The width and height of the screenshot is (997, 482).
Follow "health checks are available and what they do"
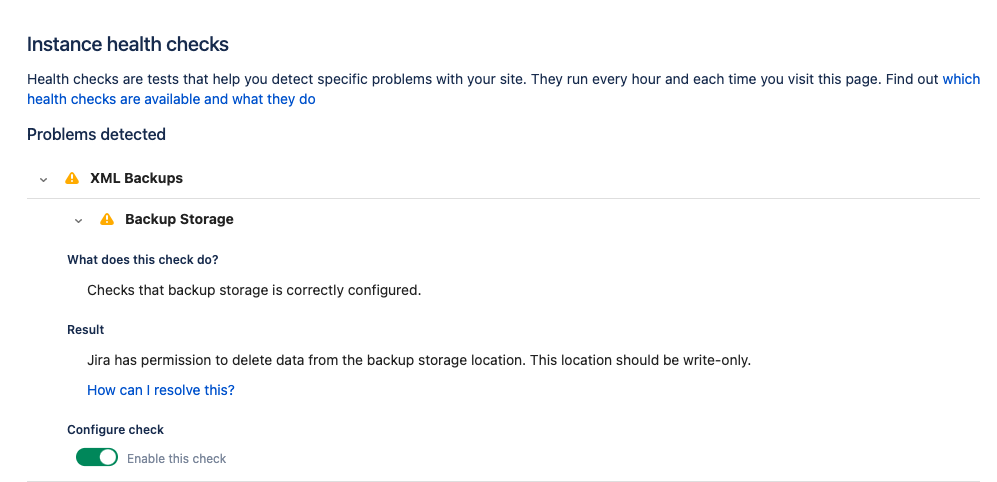point(171,99)
